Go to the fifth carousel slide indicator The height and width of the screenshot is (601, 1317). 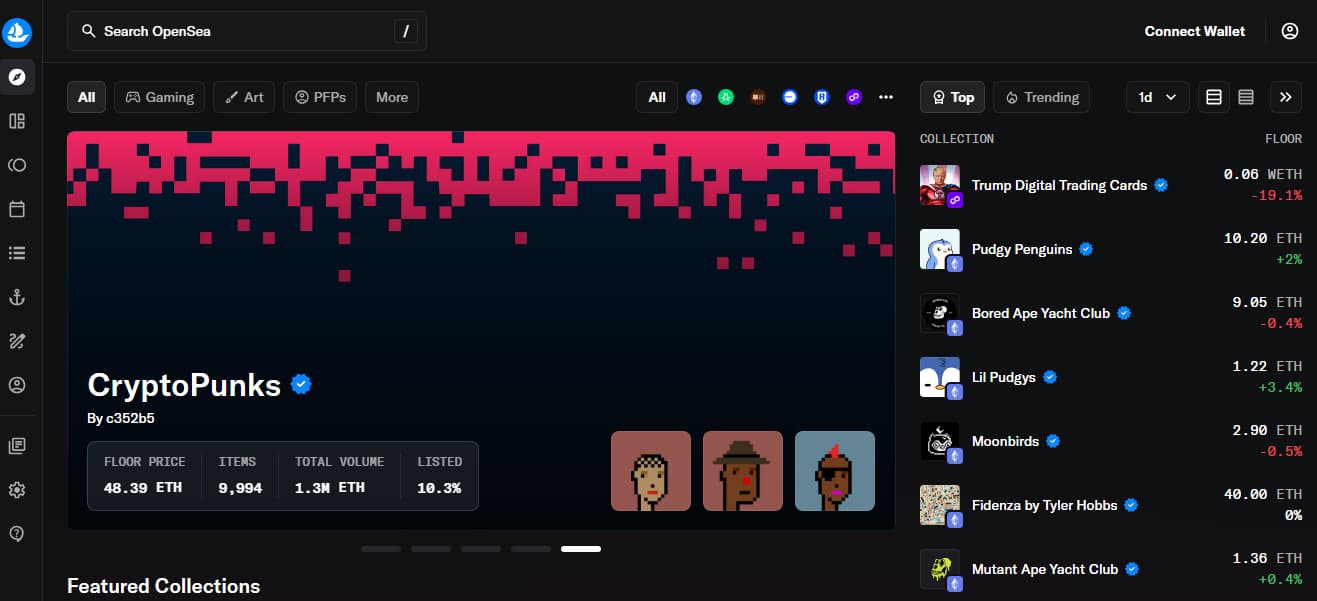581,549
